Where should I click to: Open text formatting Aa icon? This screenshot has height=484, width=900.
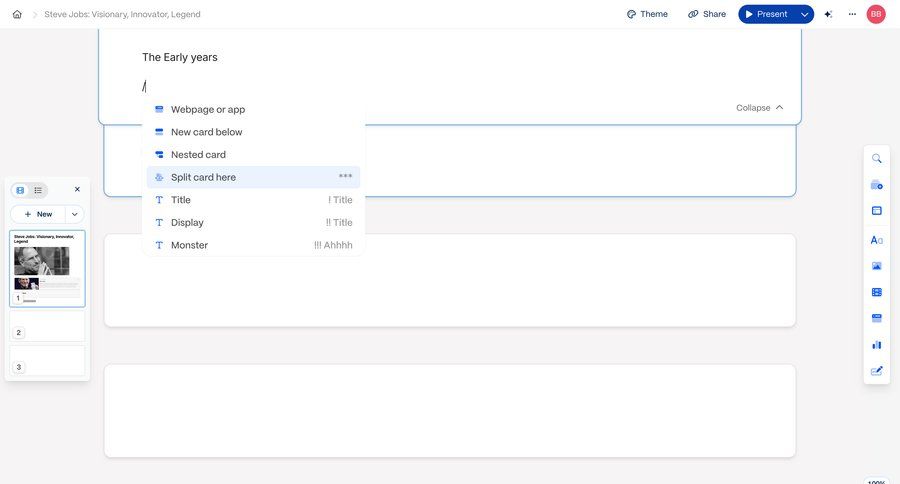[x=876, y=240]
